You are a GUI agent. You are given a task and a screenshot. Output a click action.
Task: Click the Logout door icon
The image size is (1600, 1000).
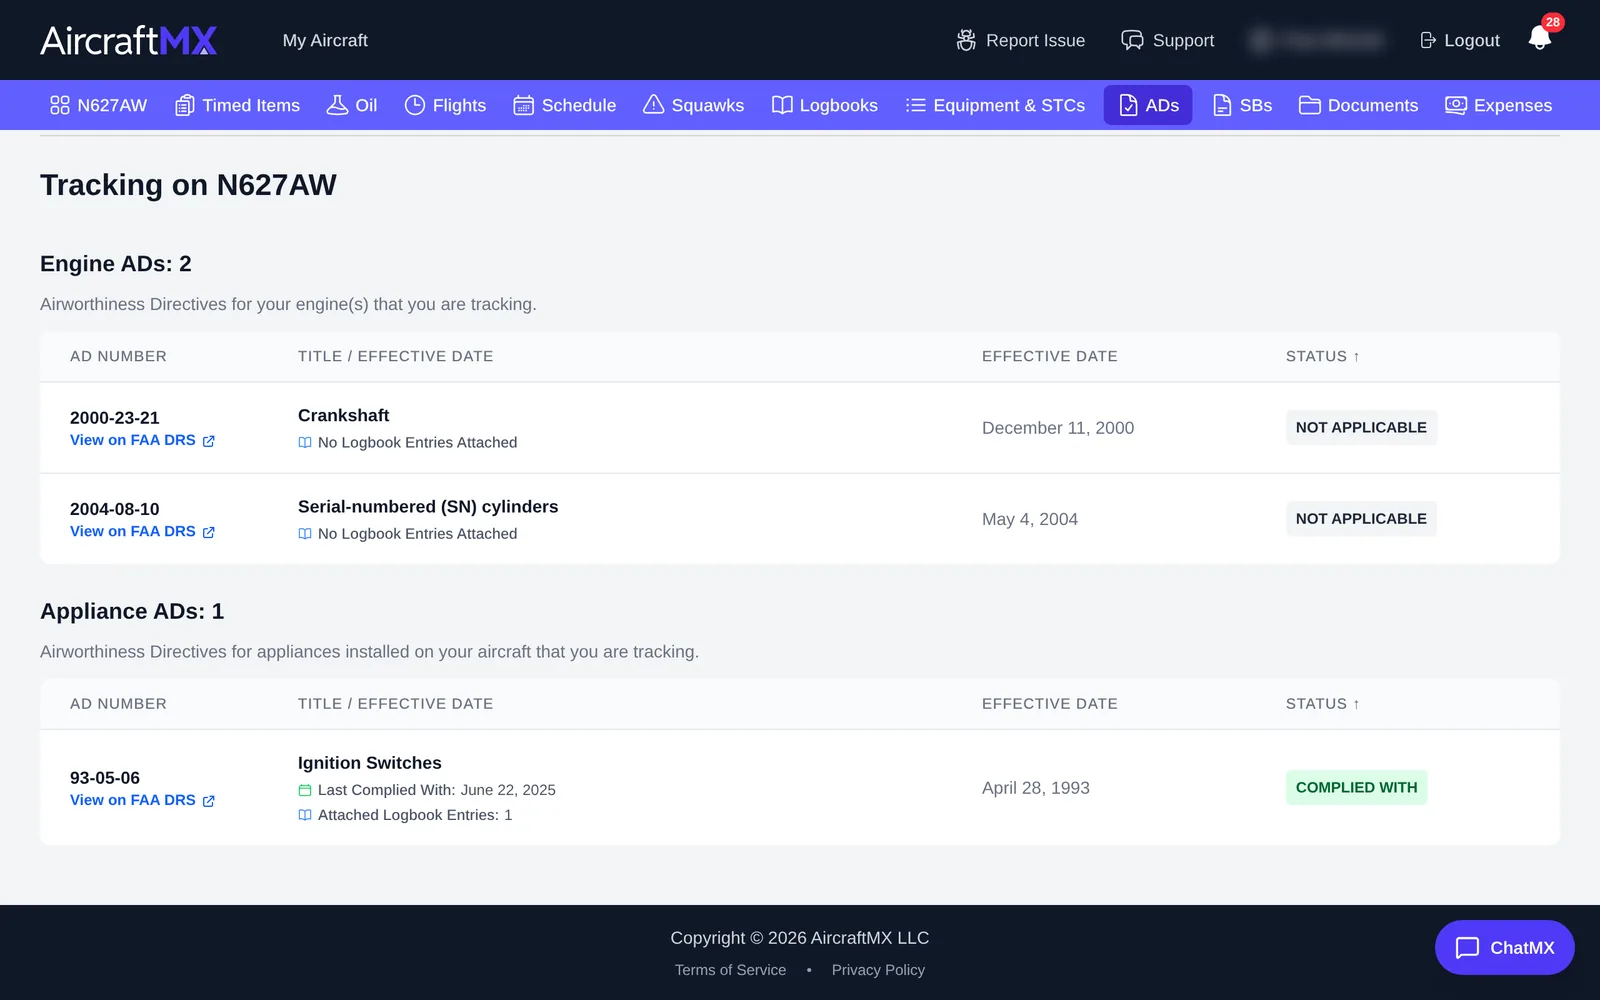pyautogui.click(x=1428, y=40)
